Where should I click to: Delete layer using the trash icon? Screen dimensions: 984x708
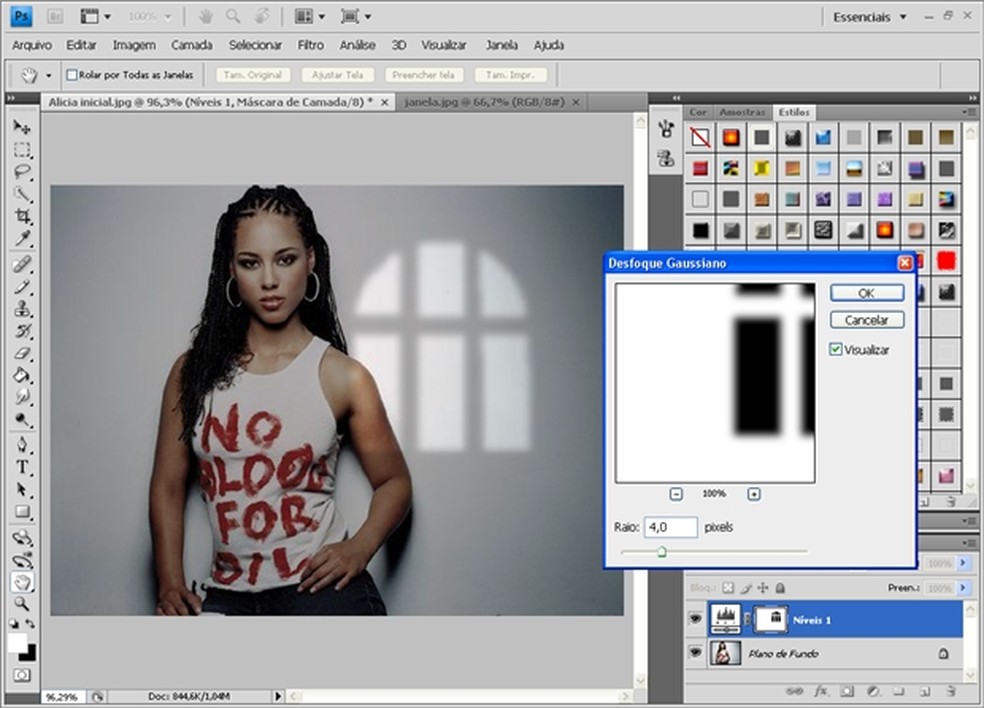pos(952,691)
